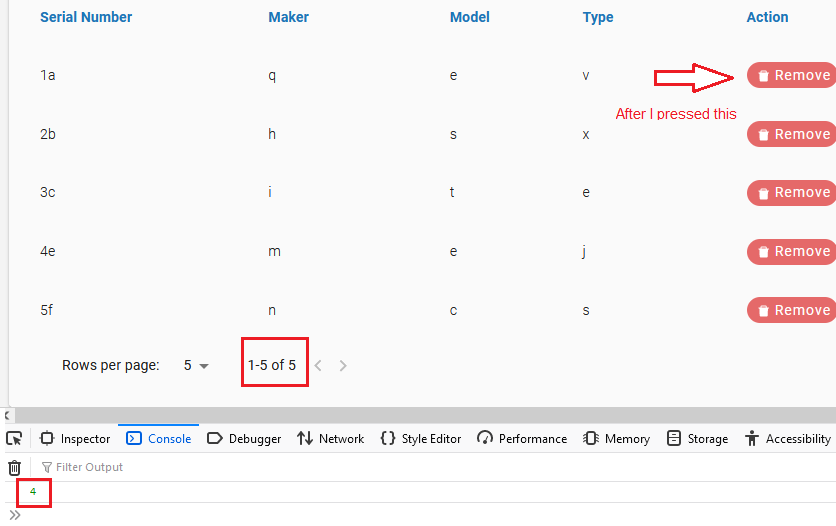
Task: Click the console input prompt chevrons
Action: point(15,515)
